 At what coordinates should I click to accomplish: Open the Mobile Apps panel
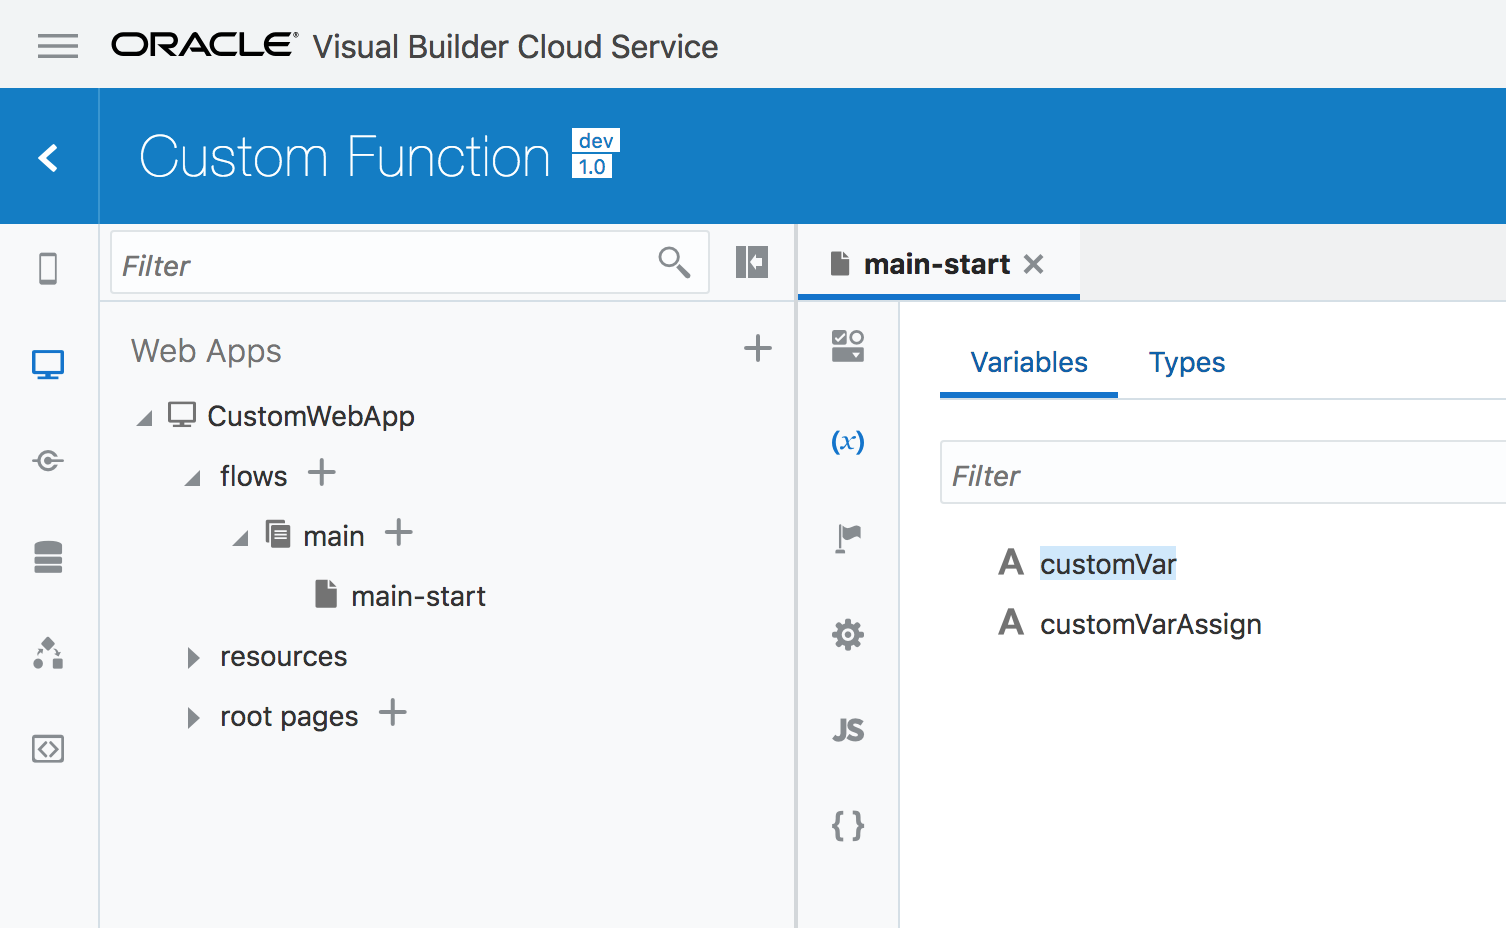pos(48,268)
